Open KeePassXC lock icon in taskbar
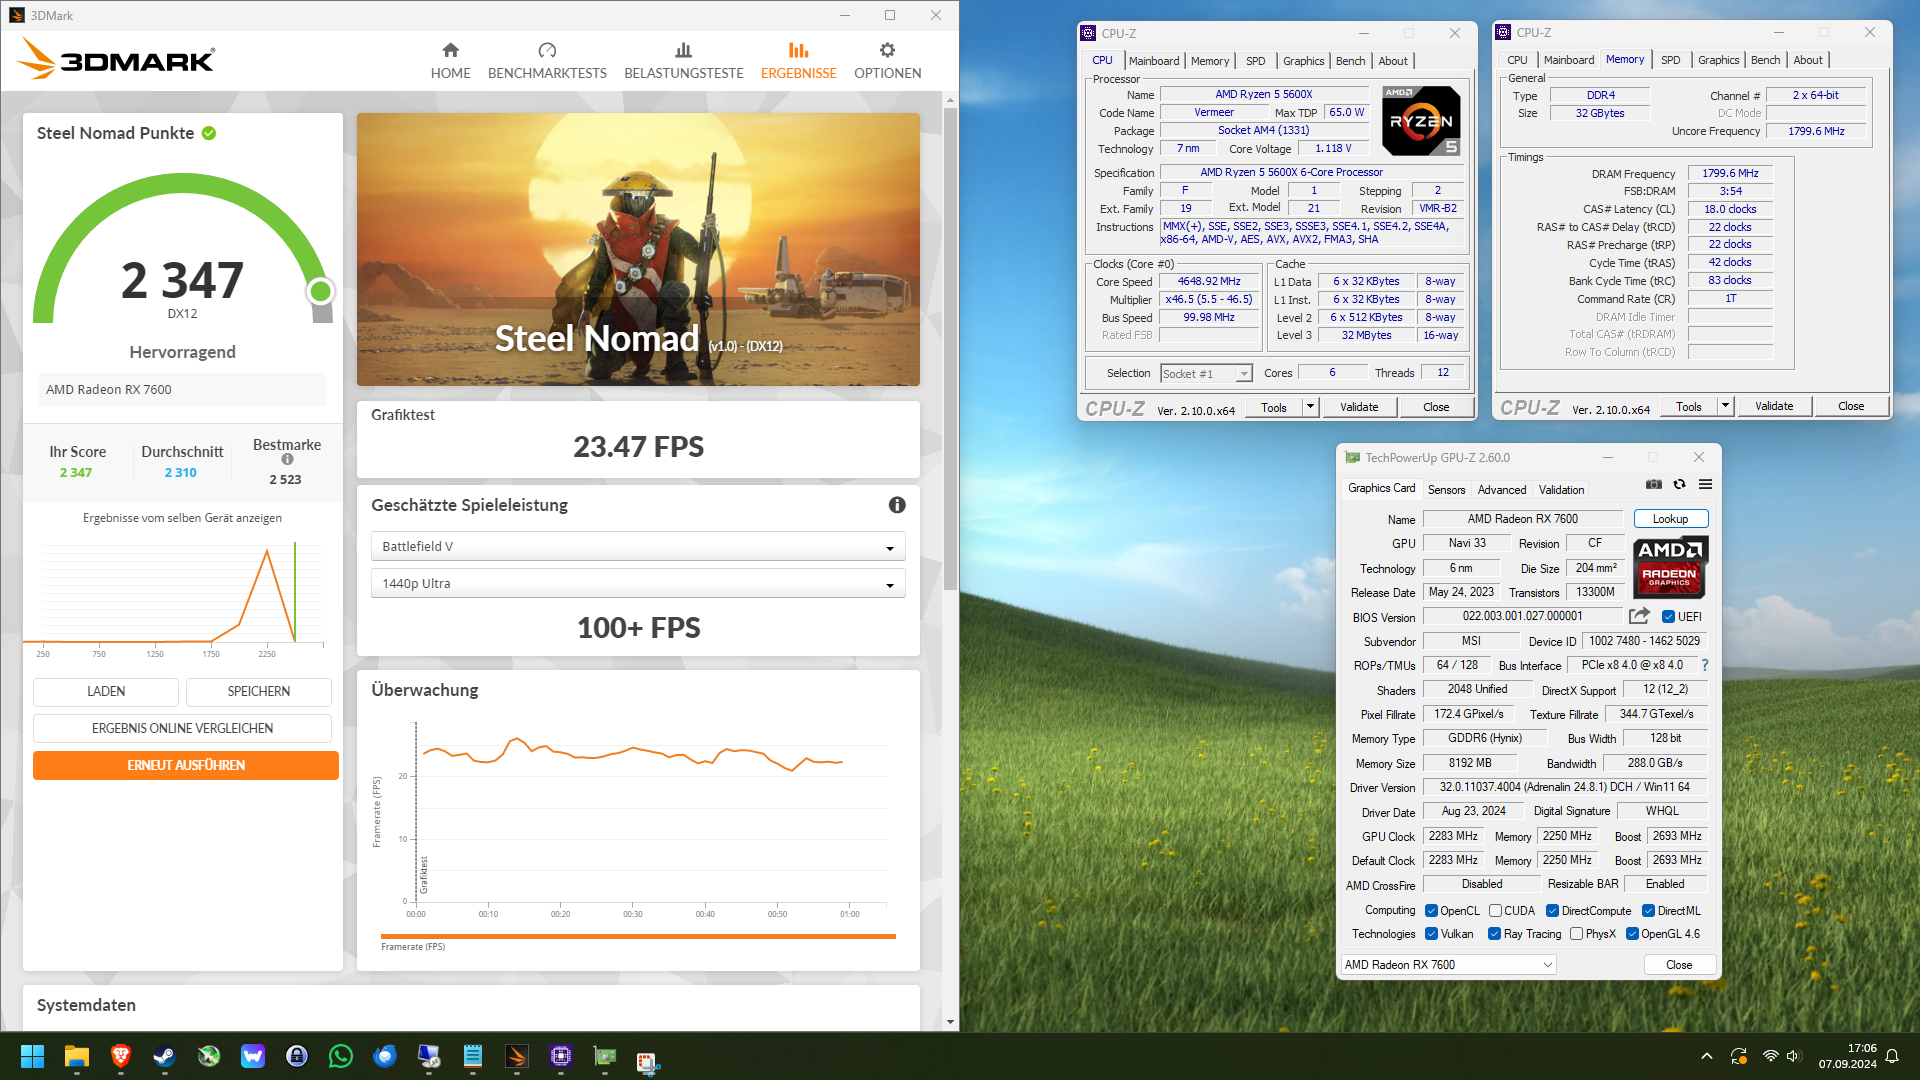Viewport: 1920px width, 1080px height. (x=297, y=1056)
